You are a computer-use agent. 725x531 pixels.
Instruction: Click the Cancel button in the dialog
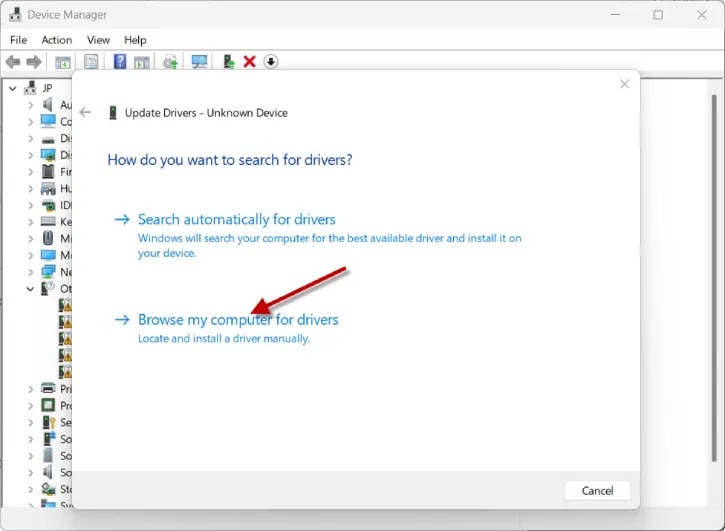tap(597, 491)
